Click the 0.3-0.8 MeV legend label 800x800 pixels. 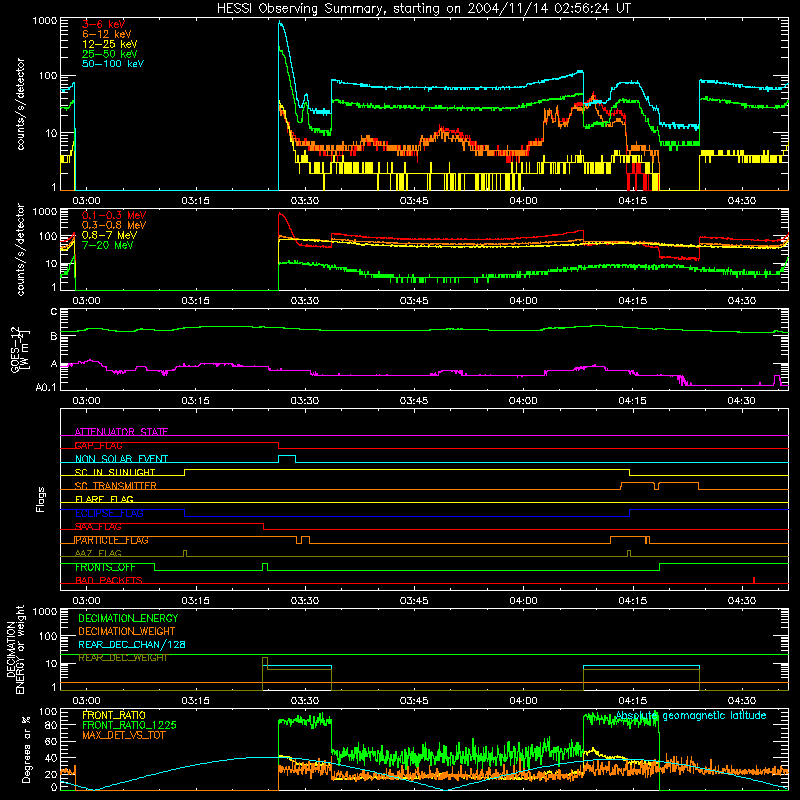(x=114, y=225)
